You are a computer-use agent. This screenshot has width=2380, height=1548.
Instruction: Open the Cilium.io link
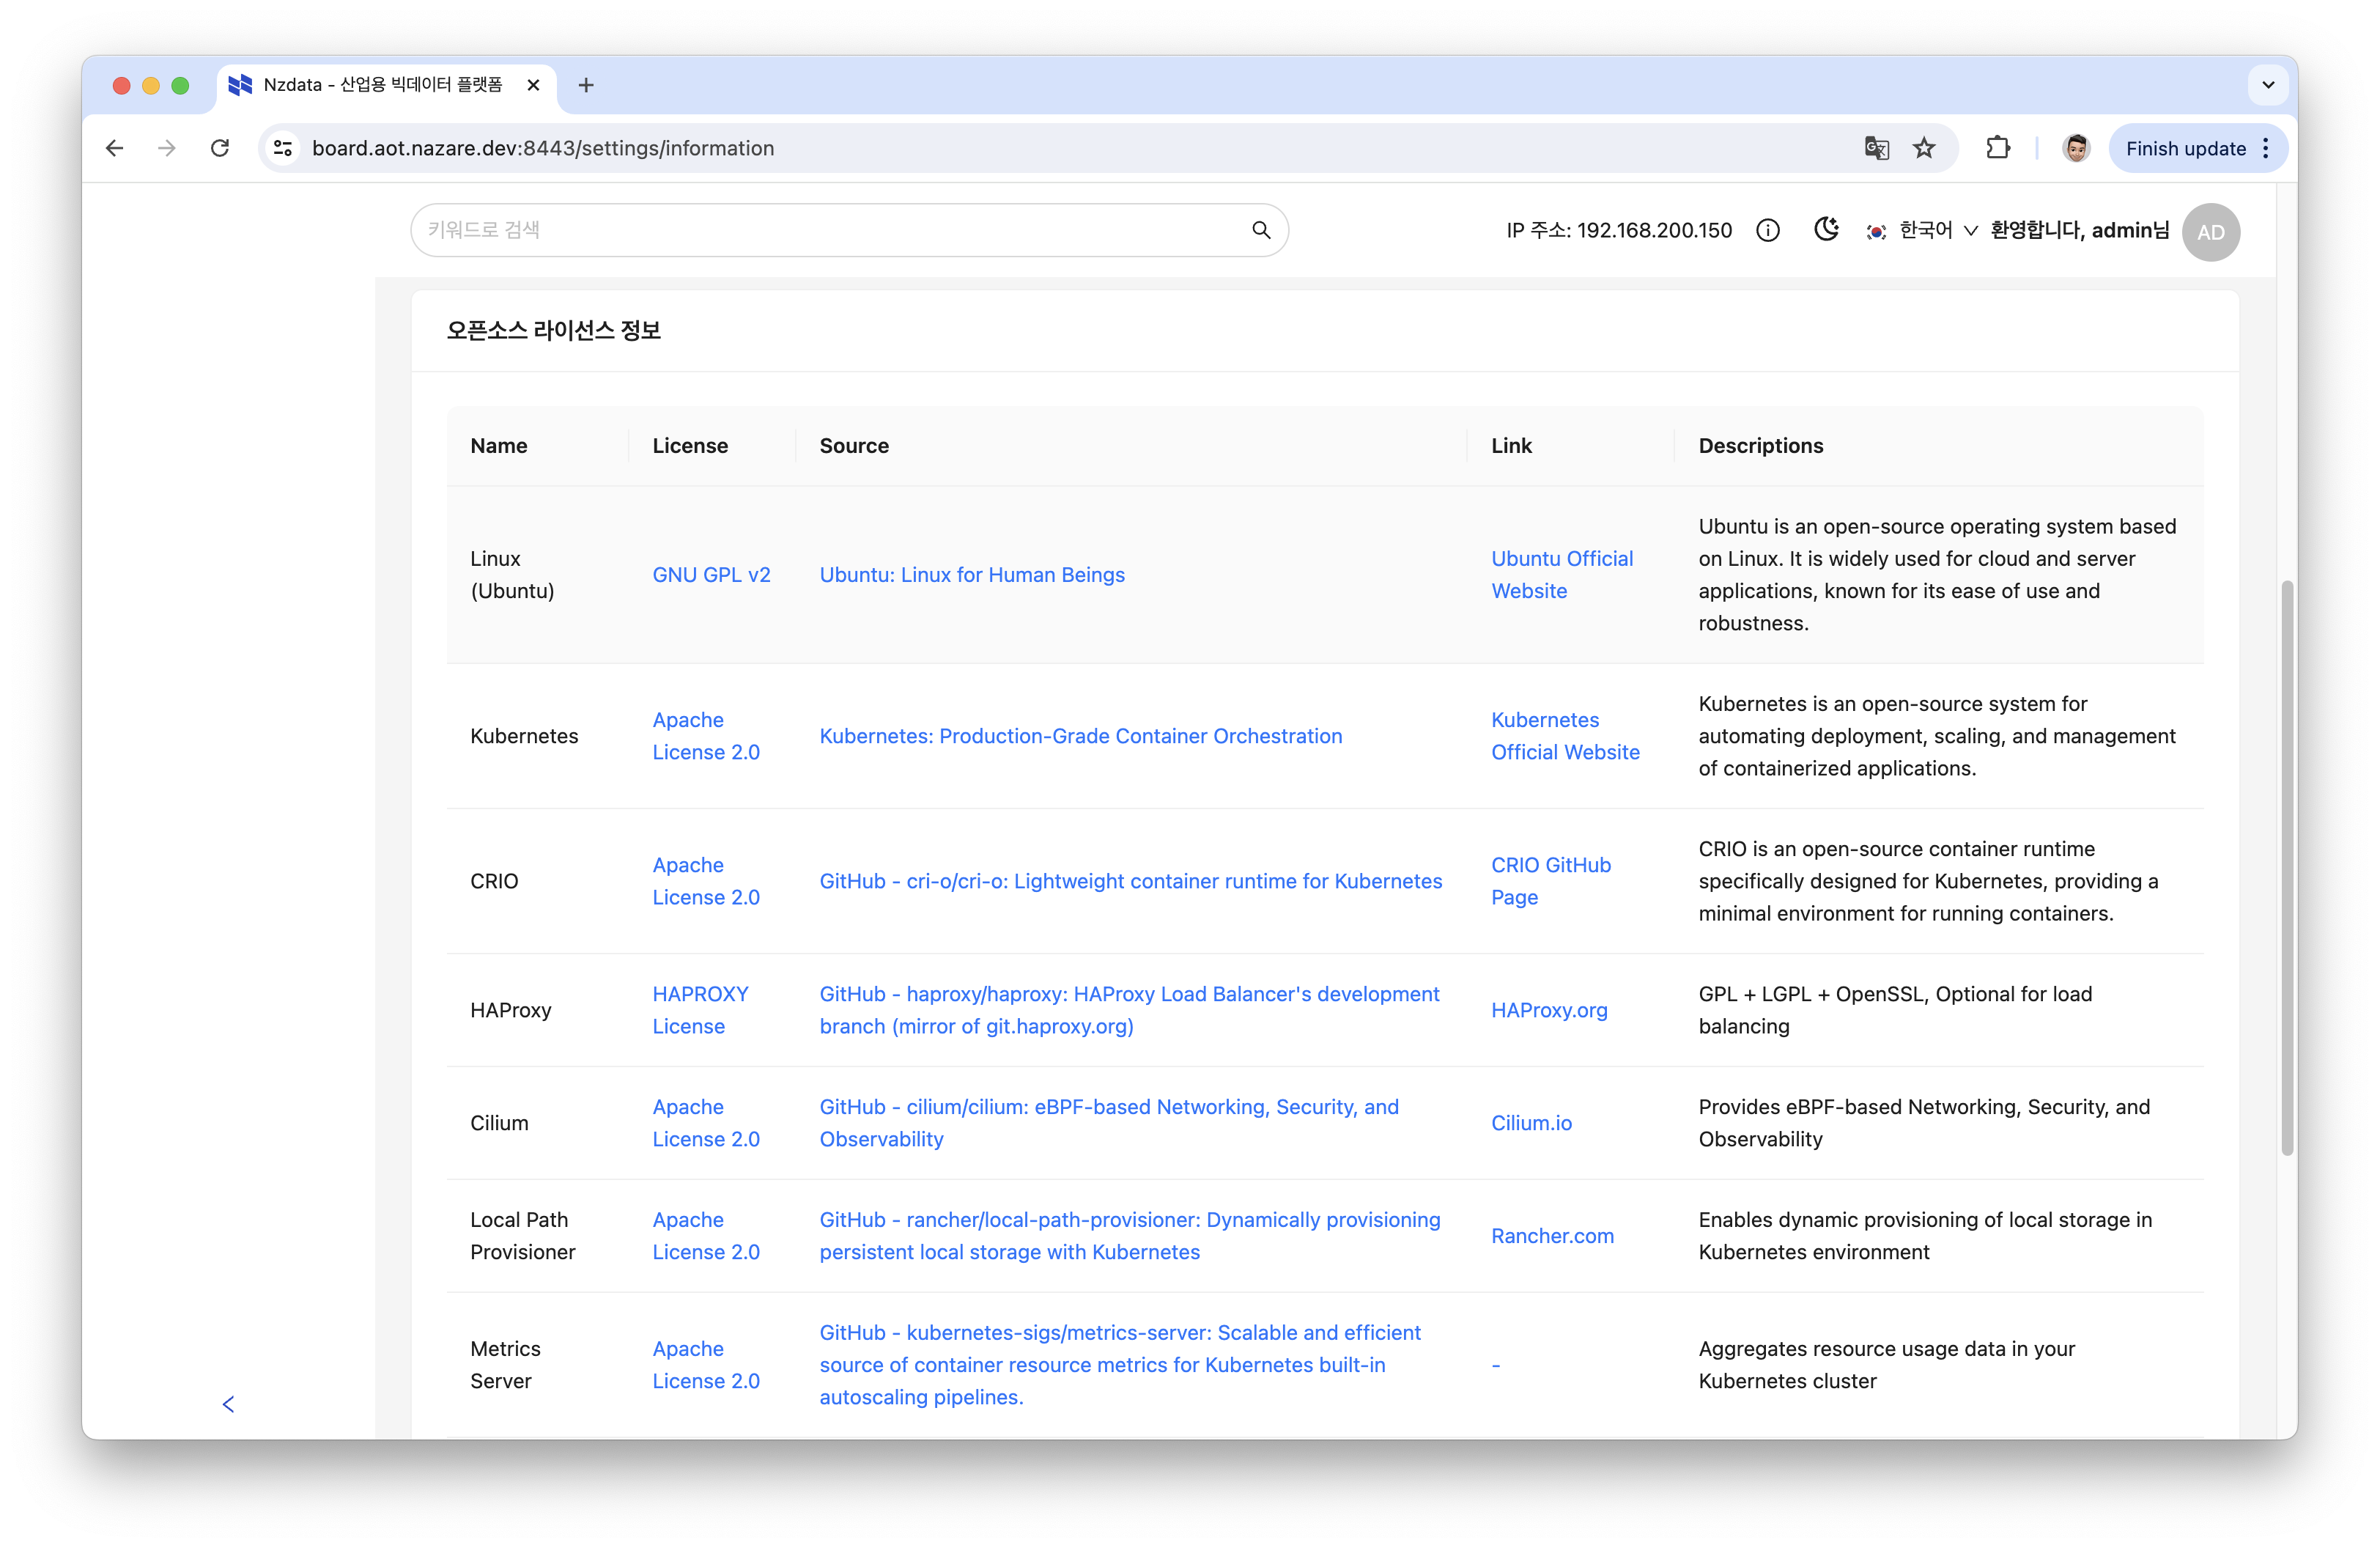1531,1123
